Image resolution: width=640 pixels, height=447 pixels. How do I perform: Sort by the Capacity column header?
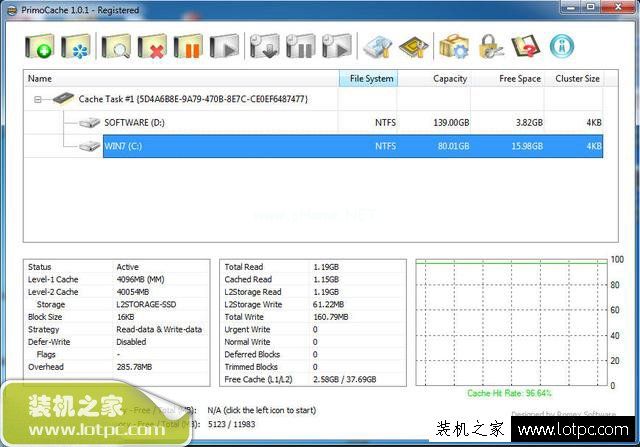click(434, 78)
